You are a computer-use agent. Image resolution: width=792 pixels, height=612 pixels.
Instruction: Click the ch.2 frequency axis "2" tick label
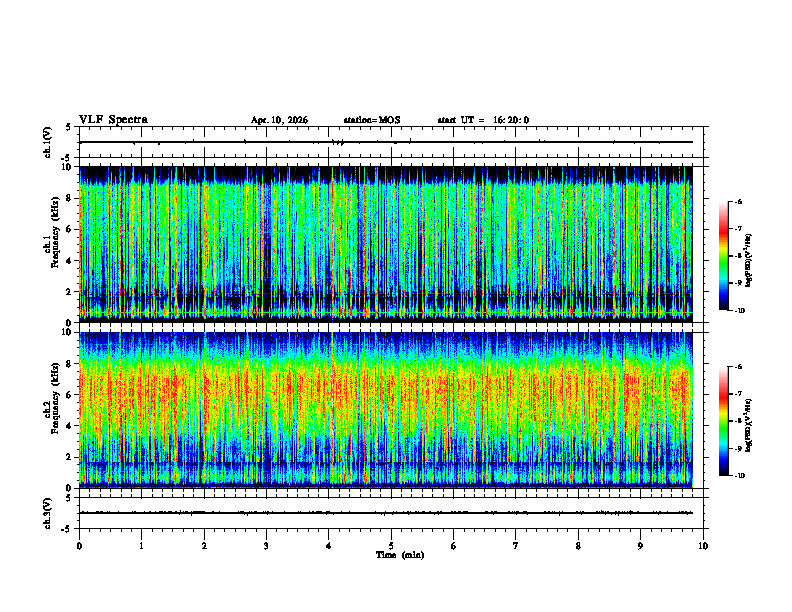click(x=70, y=457)
